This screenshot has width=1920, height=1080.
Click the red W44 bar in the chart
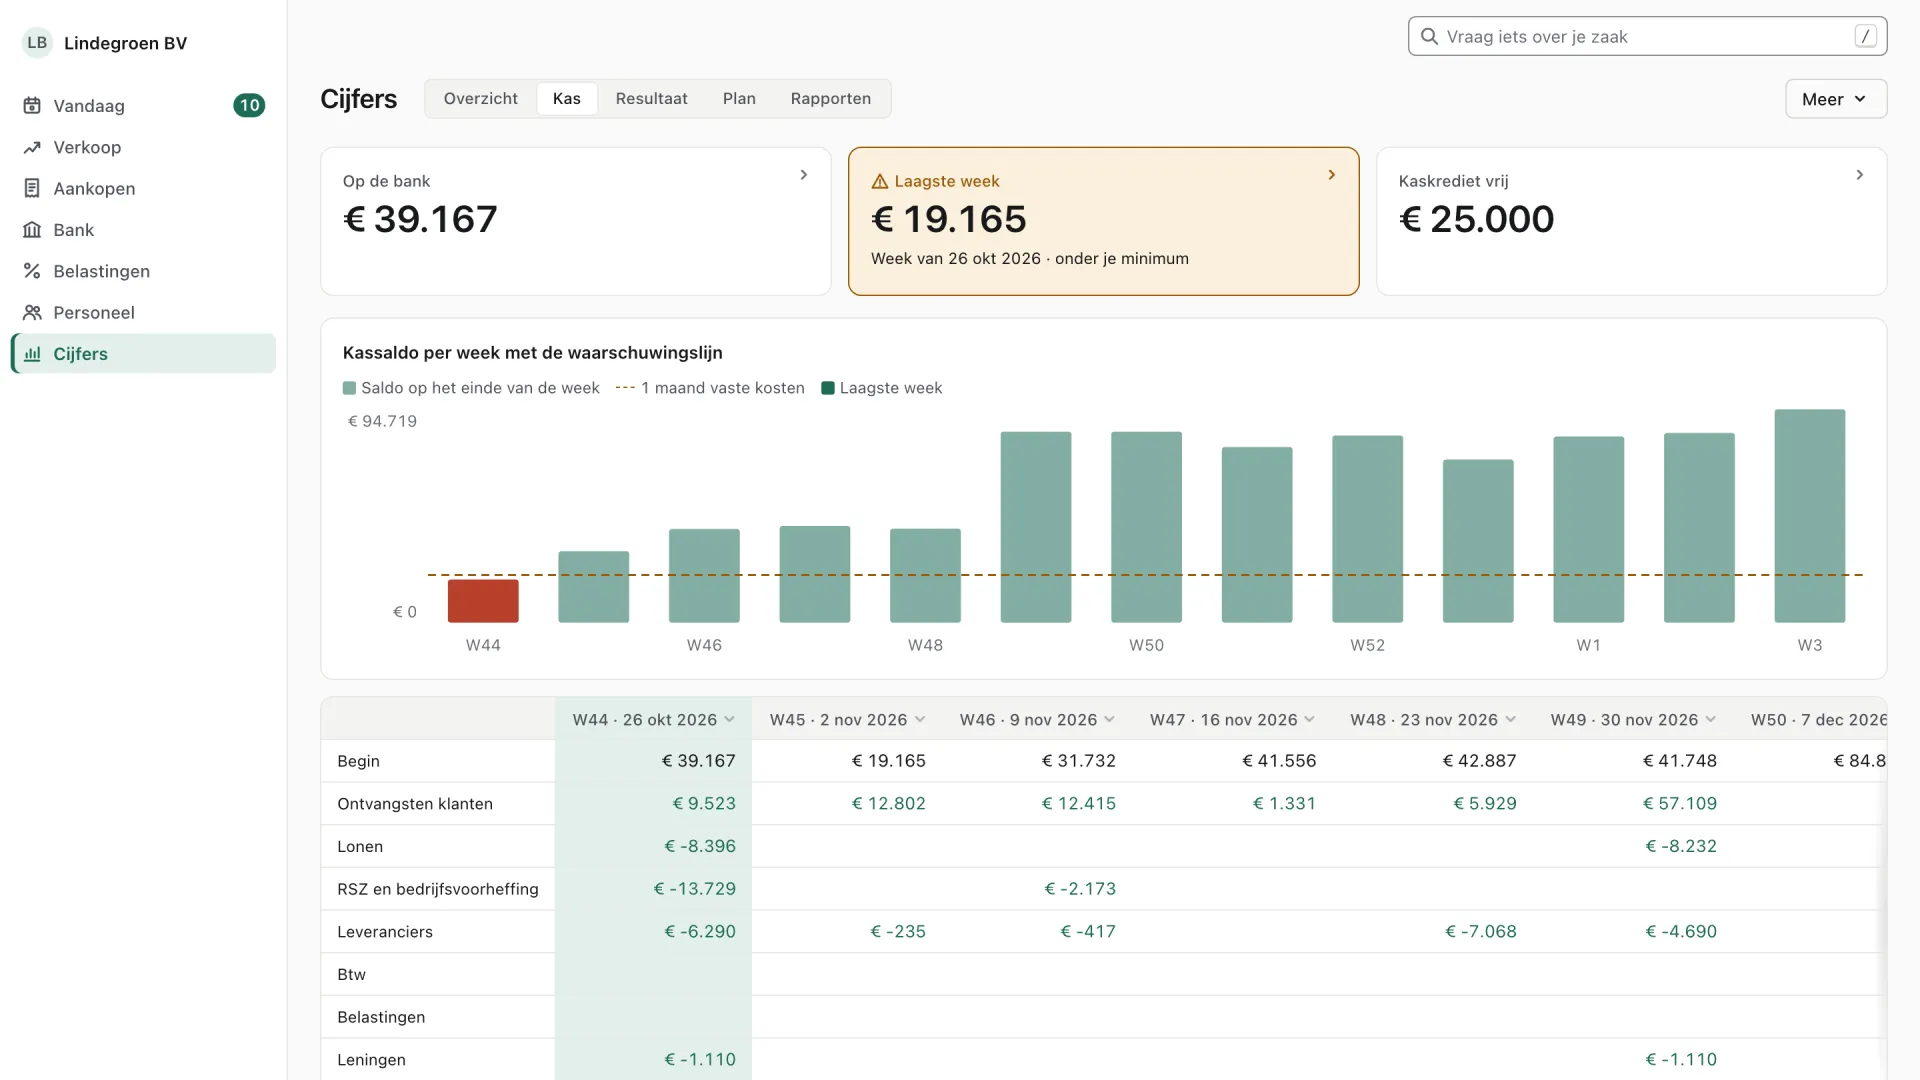pyautogui.click(x=483, y=601)
